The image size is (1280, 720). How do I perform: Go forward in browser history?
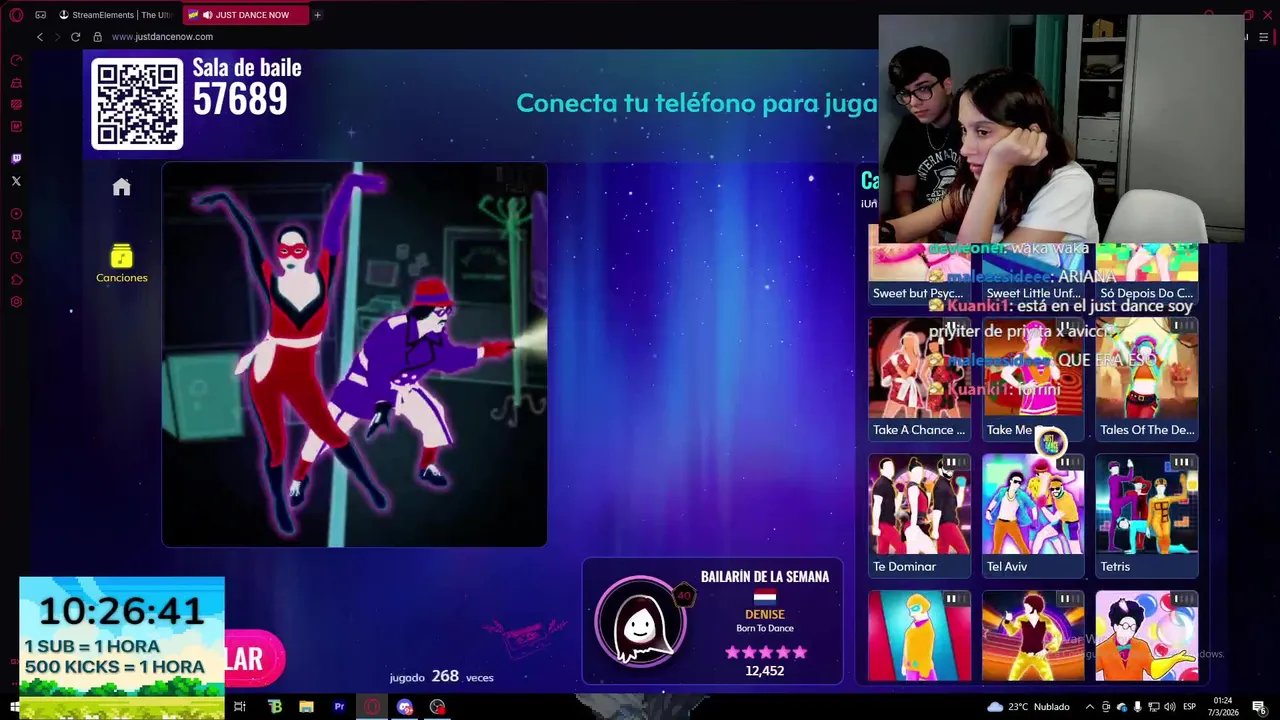[x=57, y=37]
